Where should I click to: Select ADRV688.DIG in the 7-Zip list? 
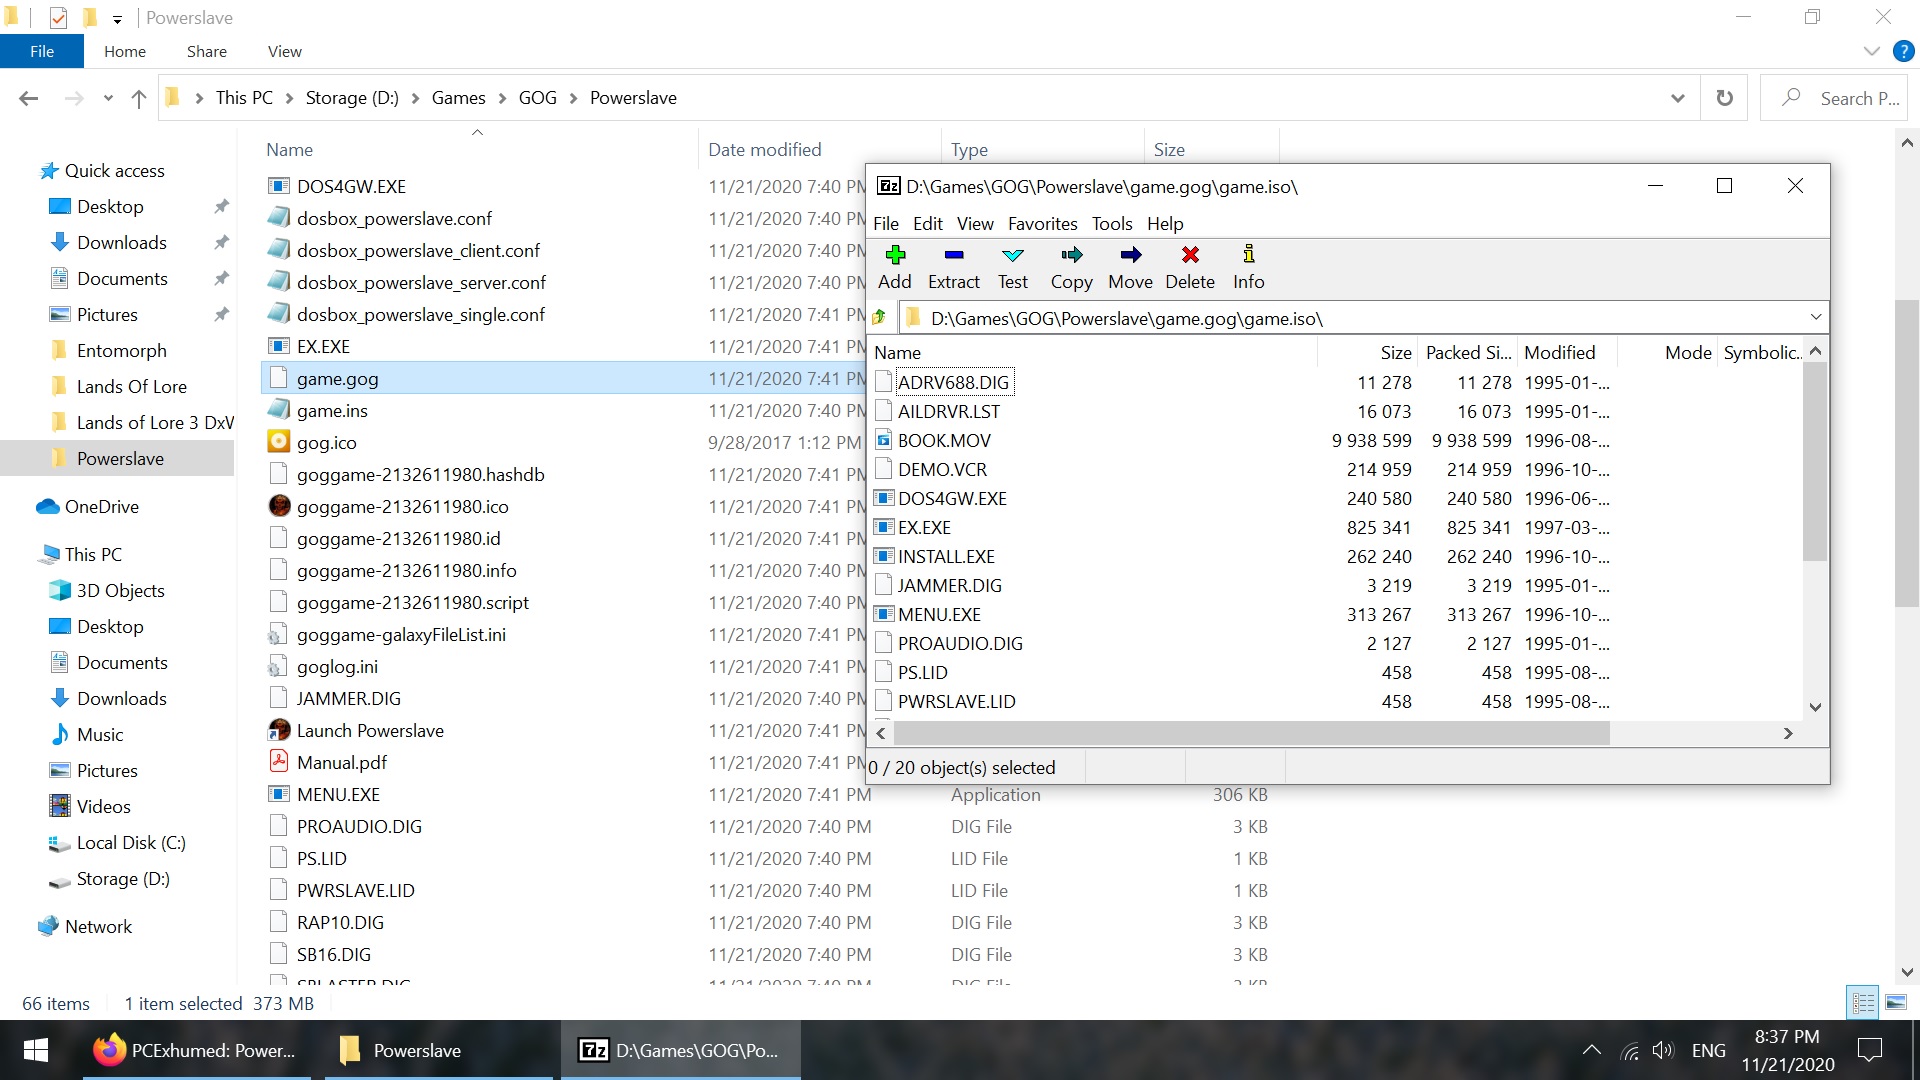pos(953,382)
